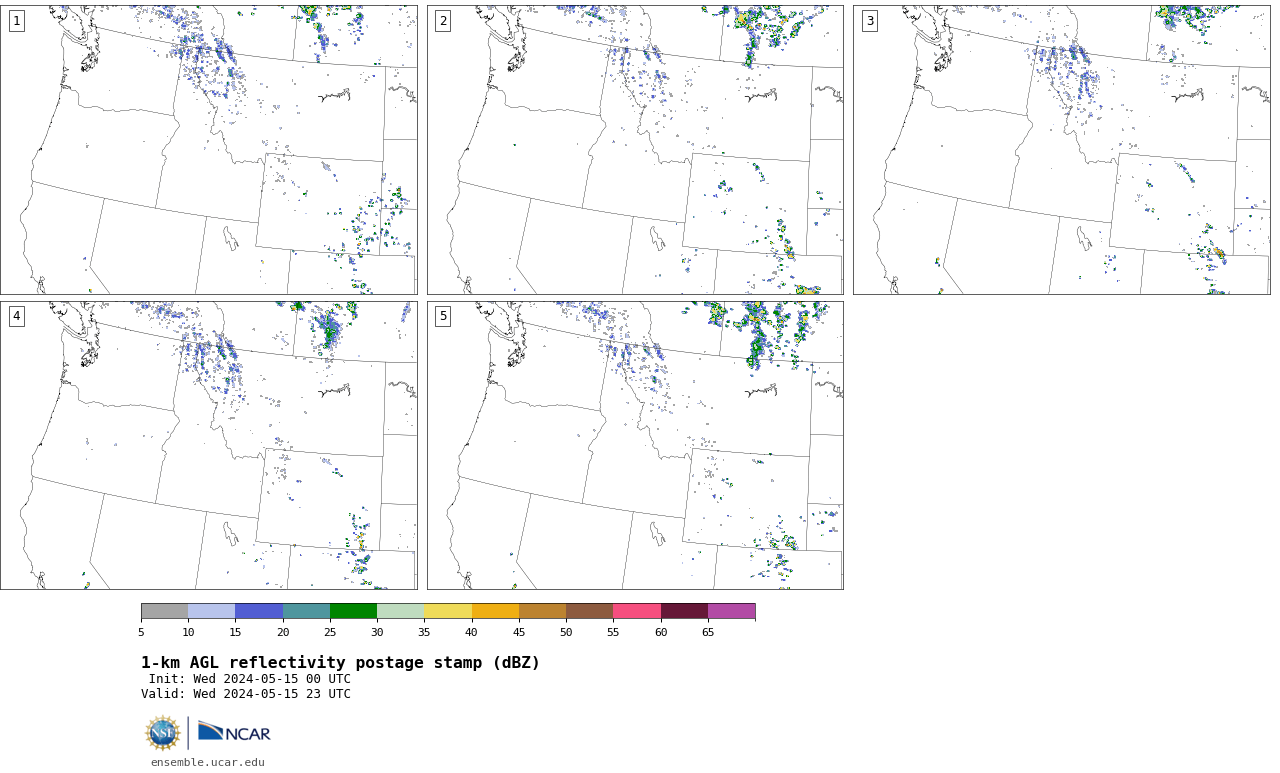Select the maroon 60-65 dBZ swatch
Viewport: 1280px width, 773px height.
click(x=684, y=611)
